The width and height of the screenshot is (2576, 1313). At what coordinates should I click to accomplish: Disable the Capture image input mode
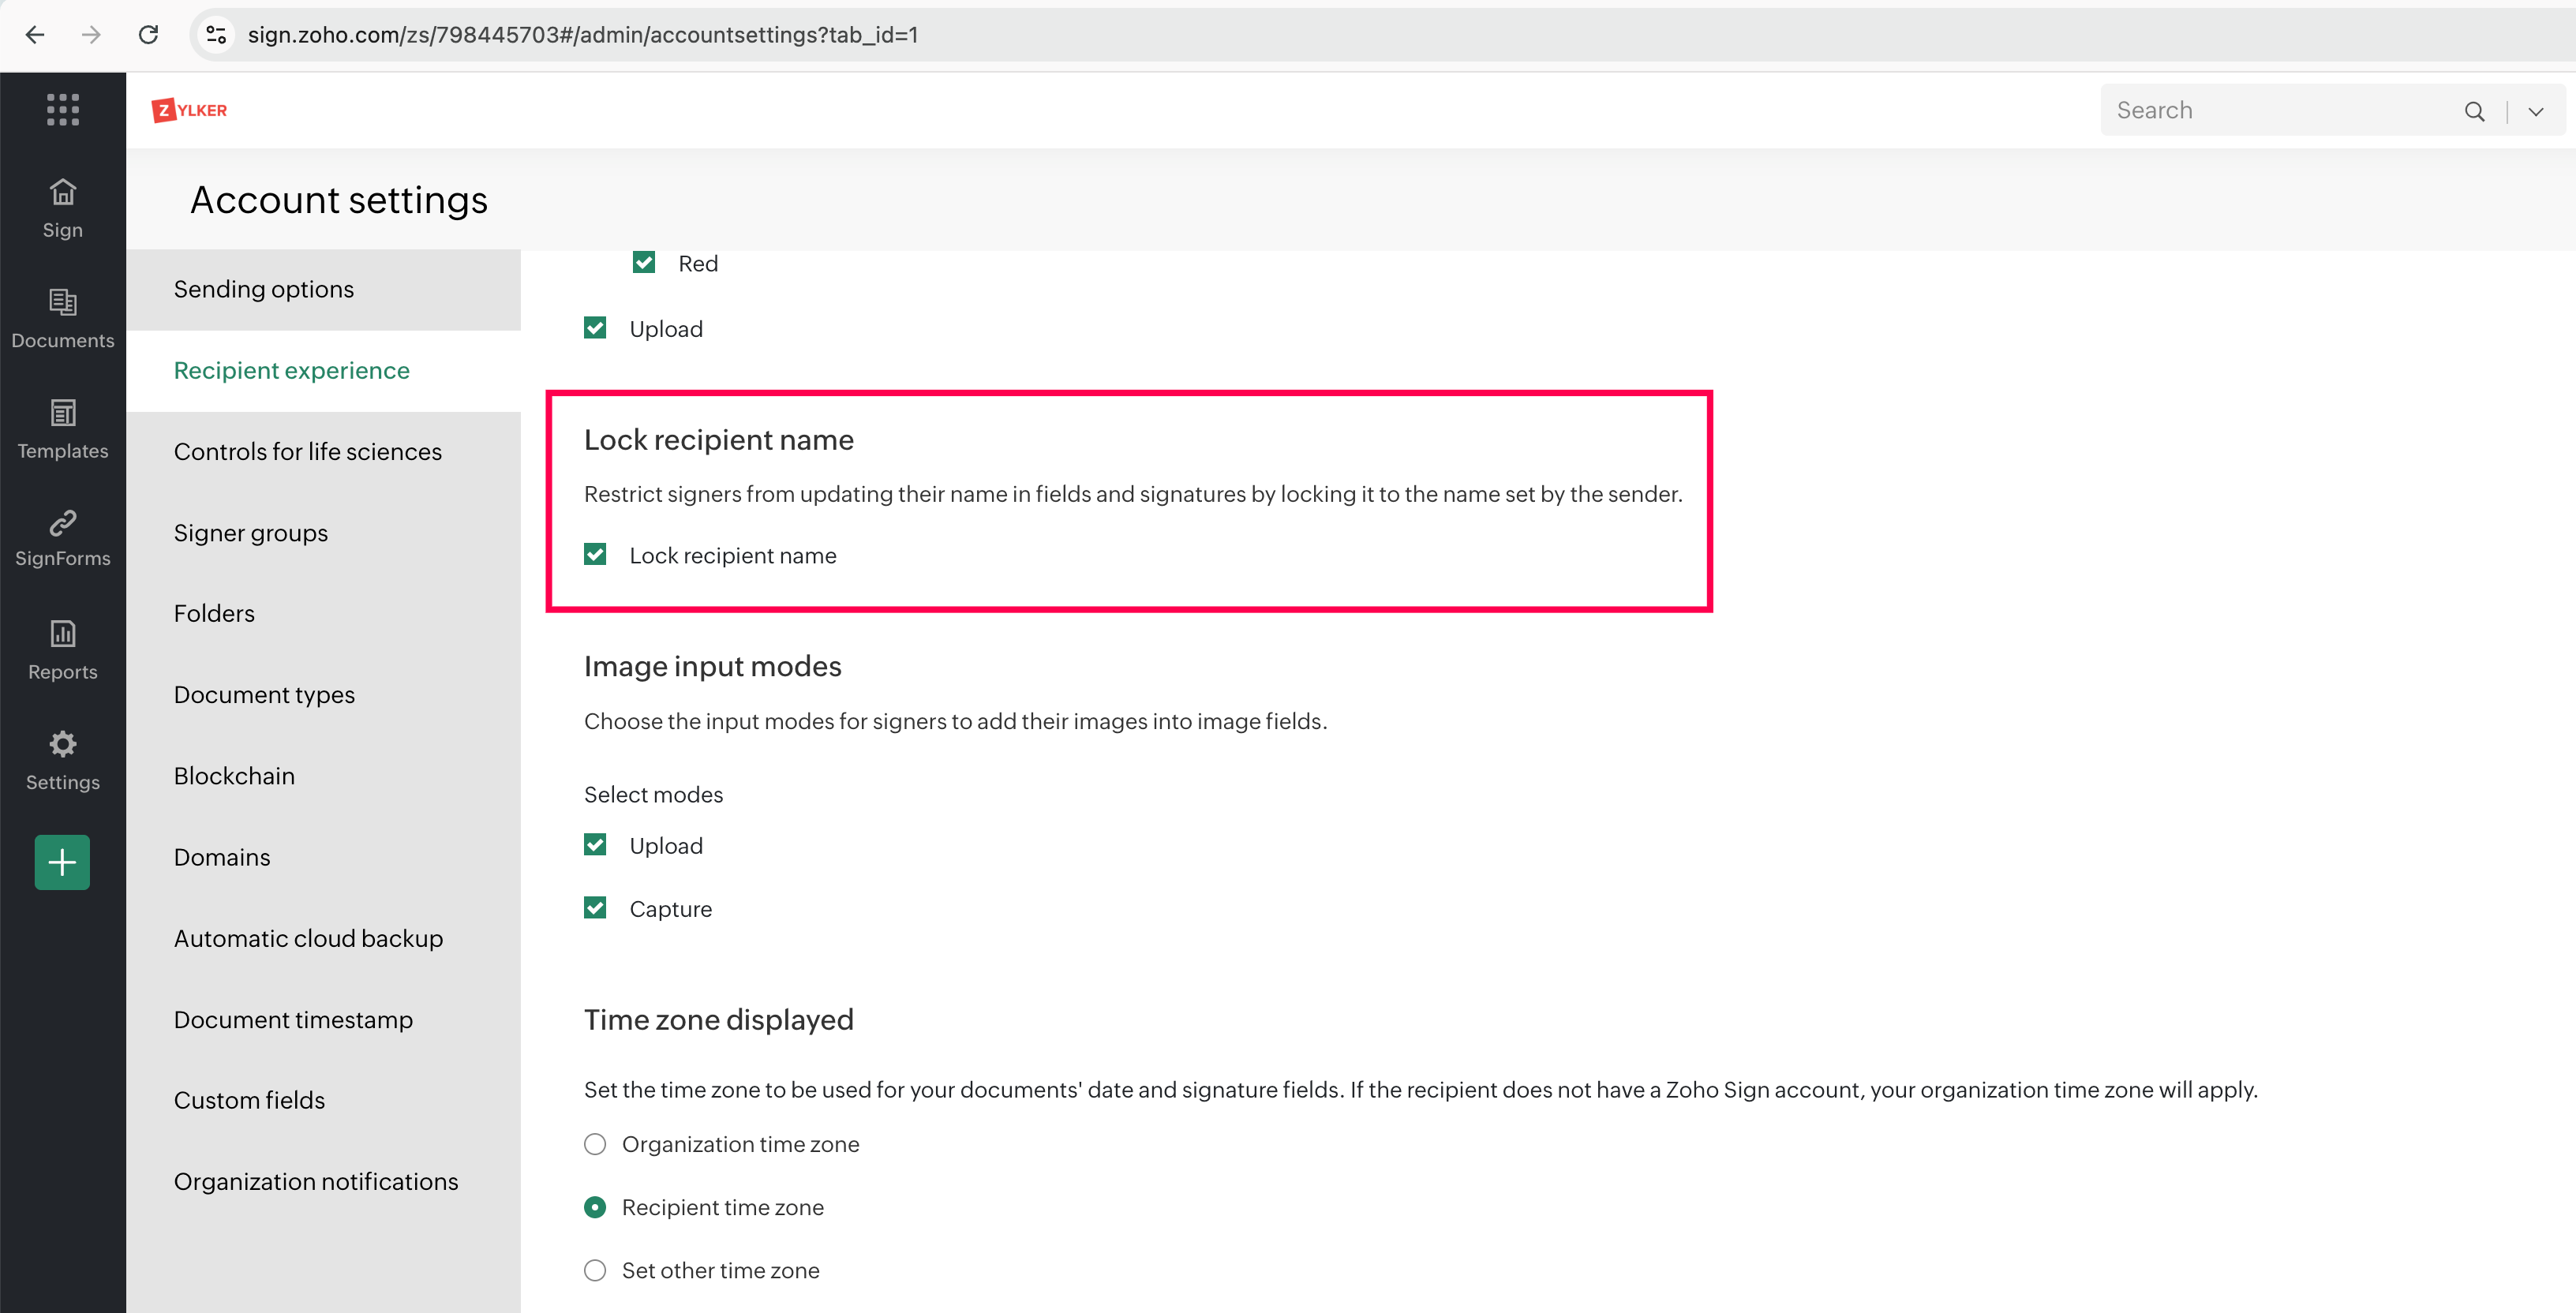coord(595,908)
